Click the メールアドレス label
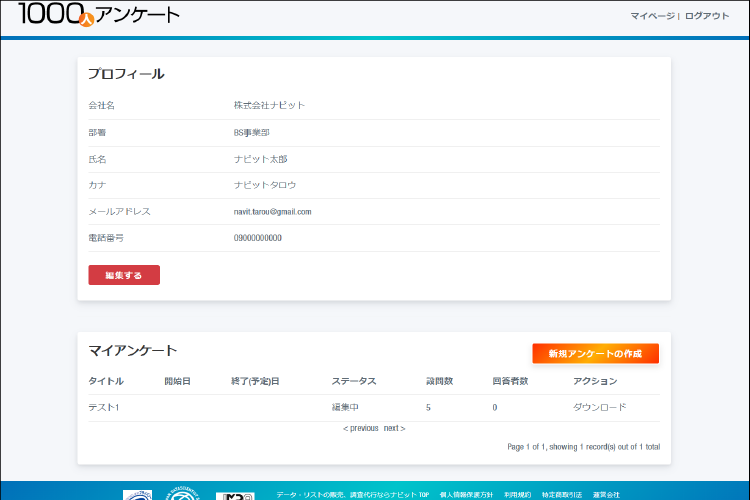 [x=120, y=211]
